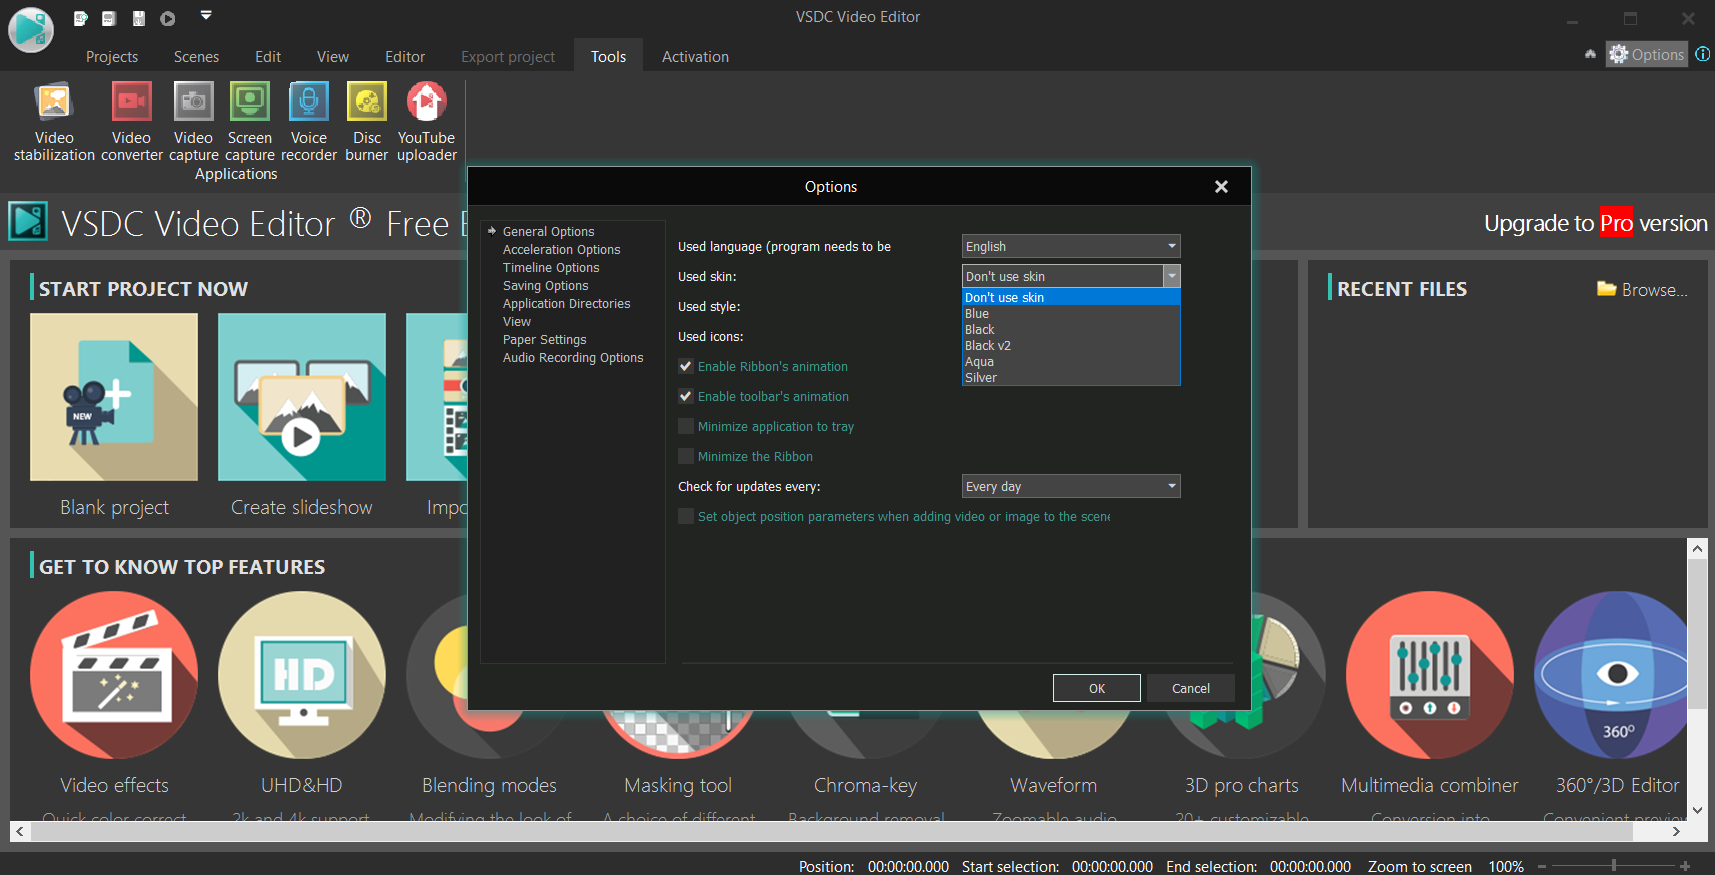The height and width of the screenshot is (875, 1715).
Task: Switch to the View tab
Action: click(333, 56)
